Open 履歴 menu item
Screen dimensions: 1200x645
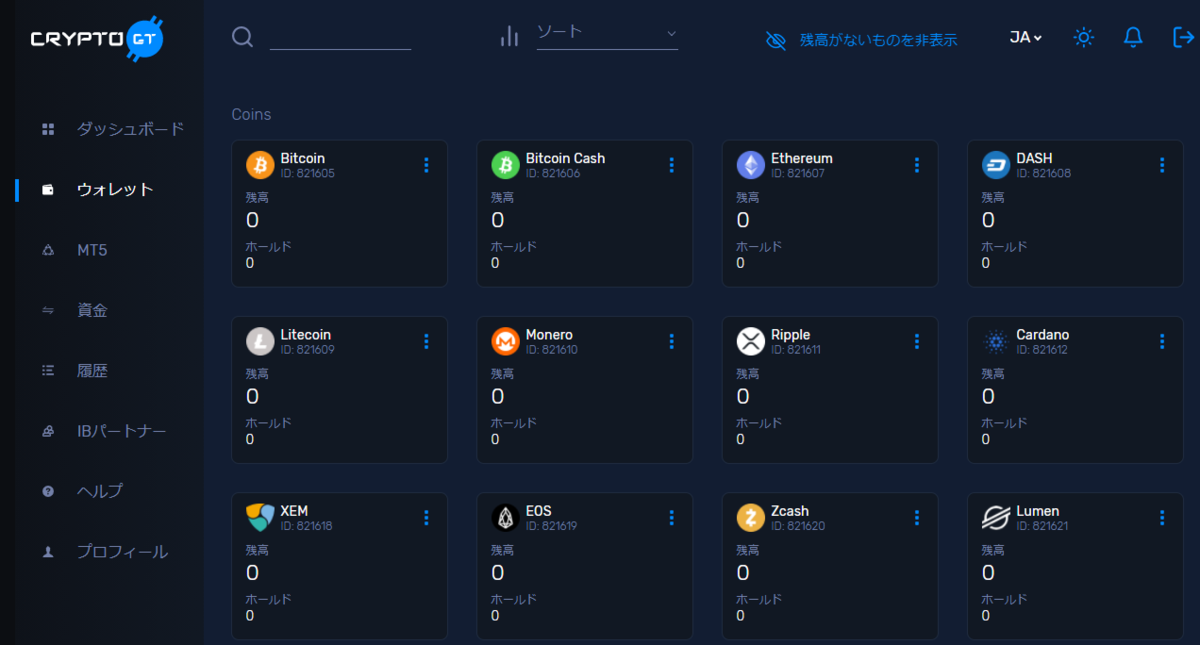92,371
